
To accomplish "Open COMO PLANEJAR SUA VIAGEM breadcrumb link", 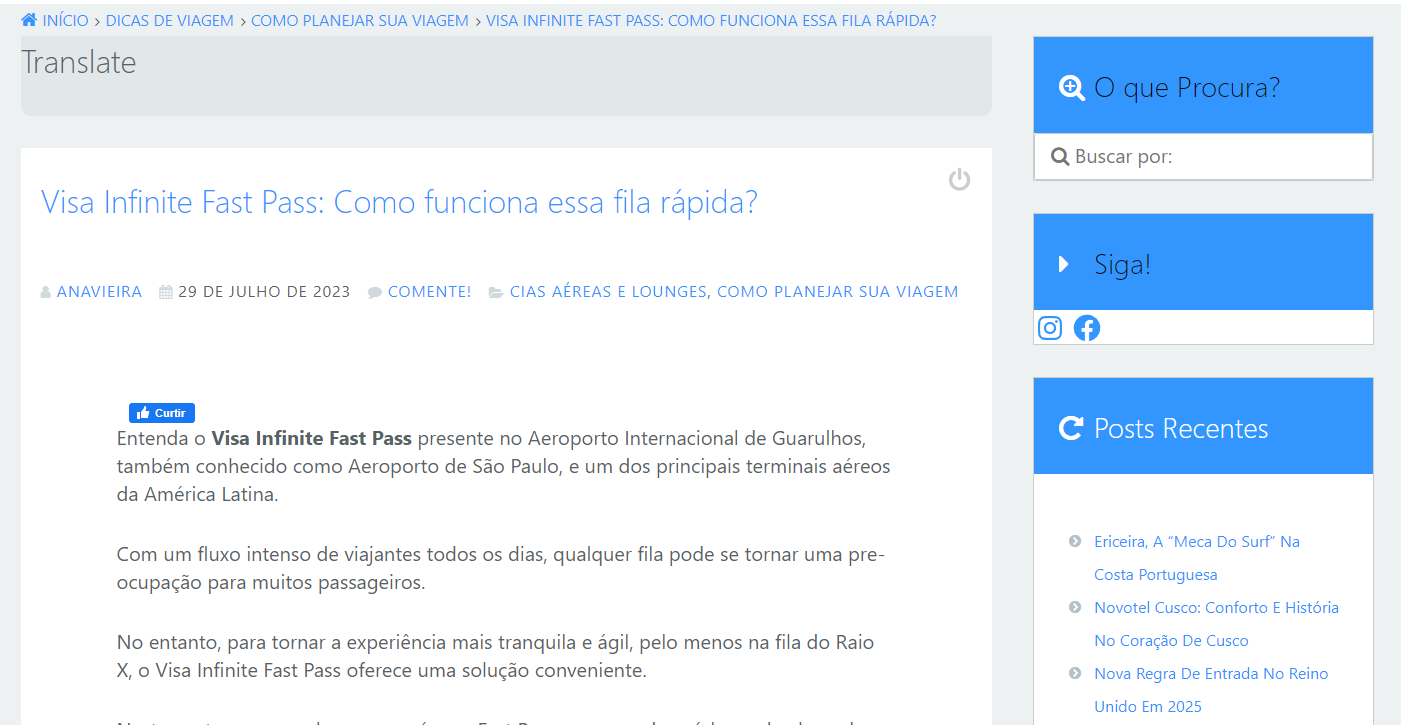I will click(360, 20).
